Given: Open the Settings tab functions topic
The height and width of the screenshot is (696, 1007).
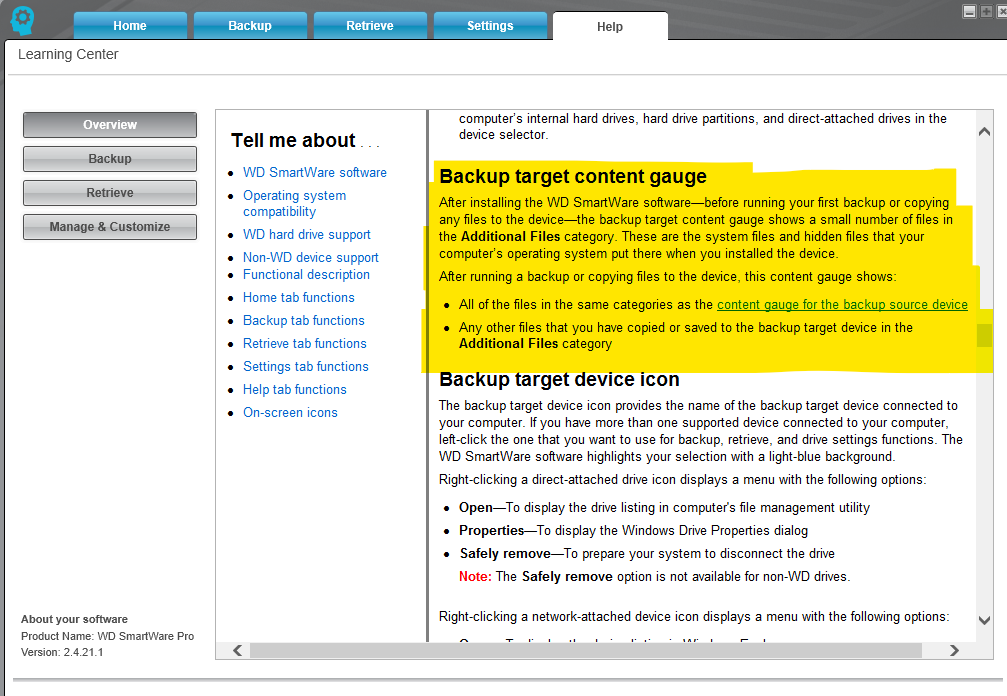Looking at the screenshot, I should coord(306,367).
